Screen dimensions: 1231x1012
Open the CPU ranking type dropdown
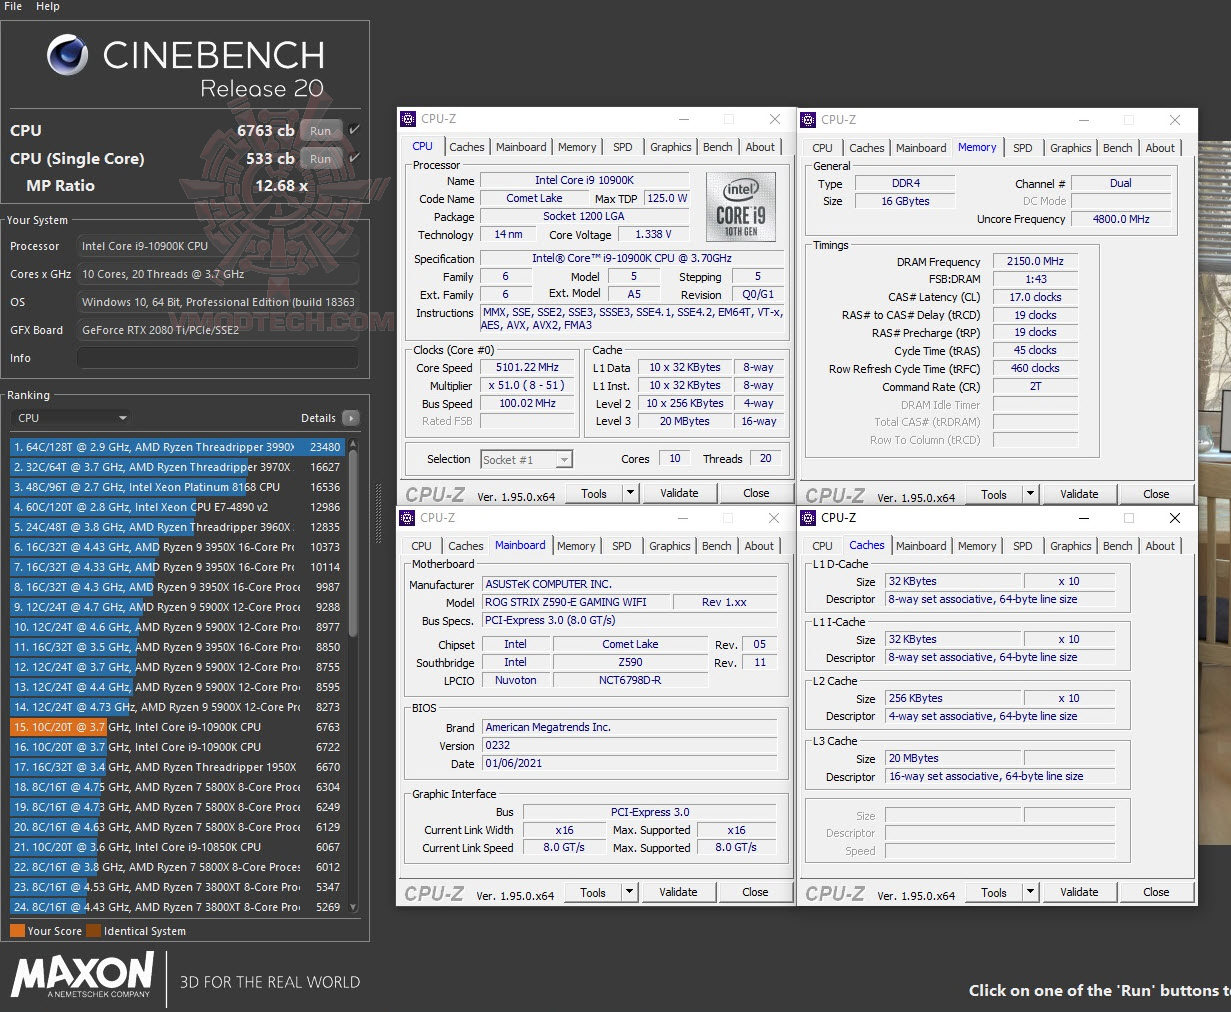pyautogui.click(x=70, y=418)
